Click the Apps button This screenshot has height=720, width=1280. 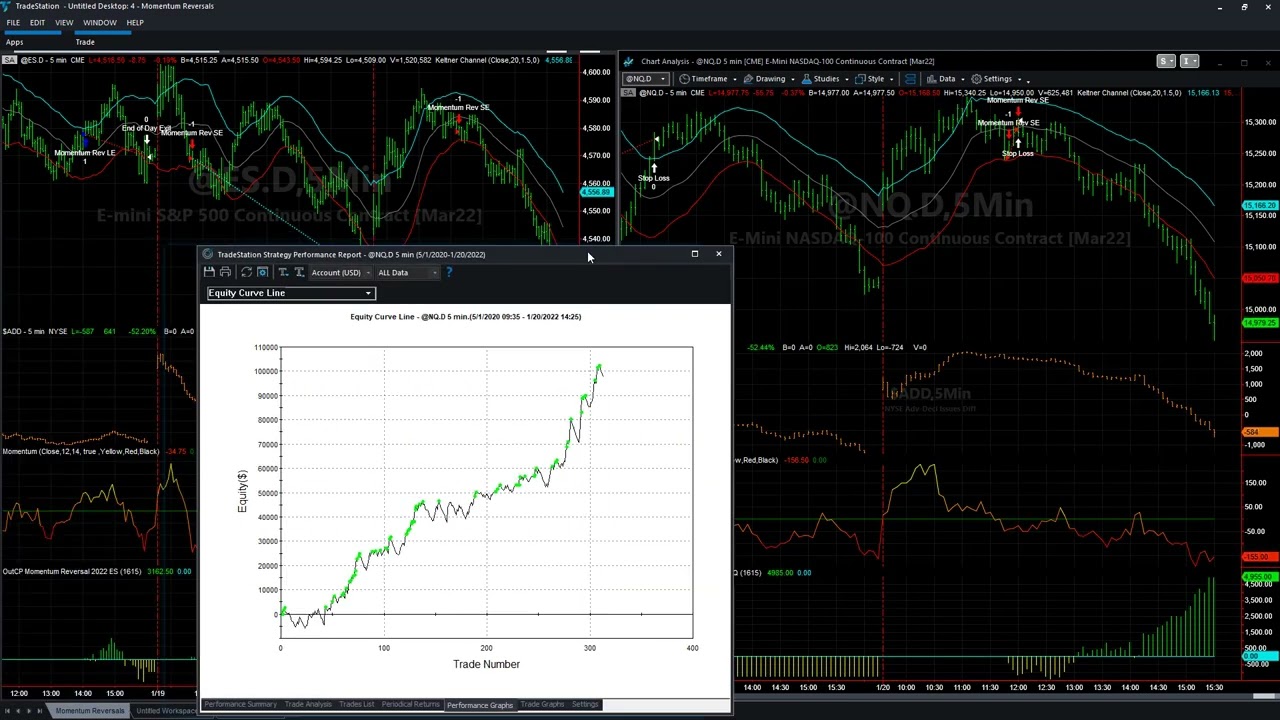click(15, 42)
